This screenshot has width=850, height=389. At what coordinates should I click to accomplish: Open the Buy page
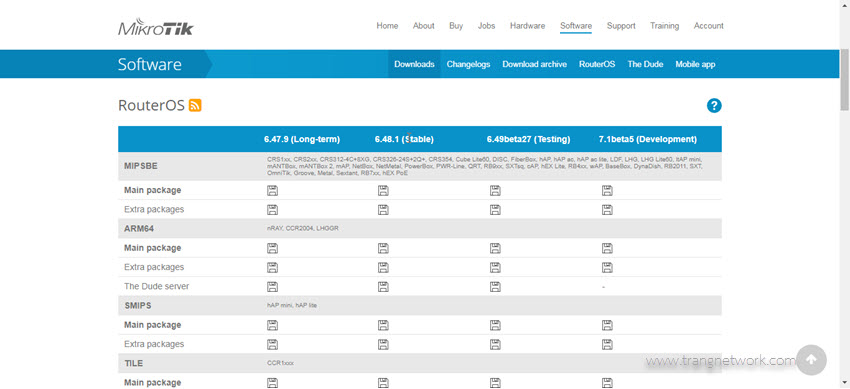coord(456,25)
